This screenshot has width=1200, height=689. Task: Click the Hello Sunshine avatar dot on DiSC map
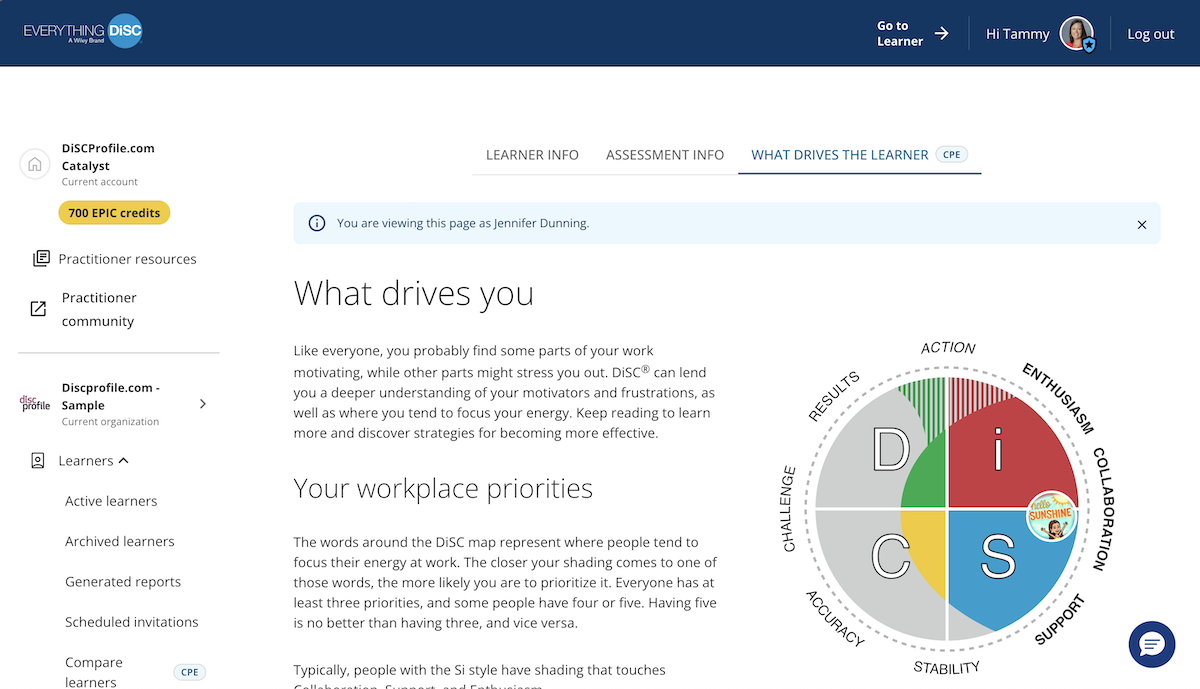[x=1051, y=516]
